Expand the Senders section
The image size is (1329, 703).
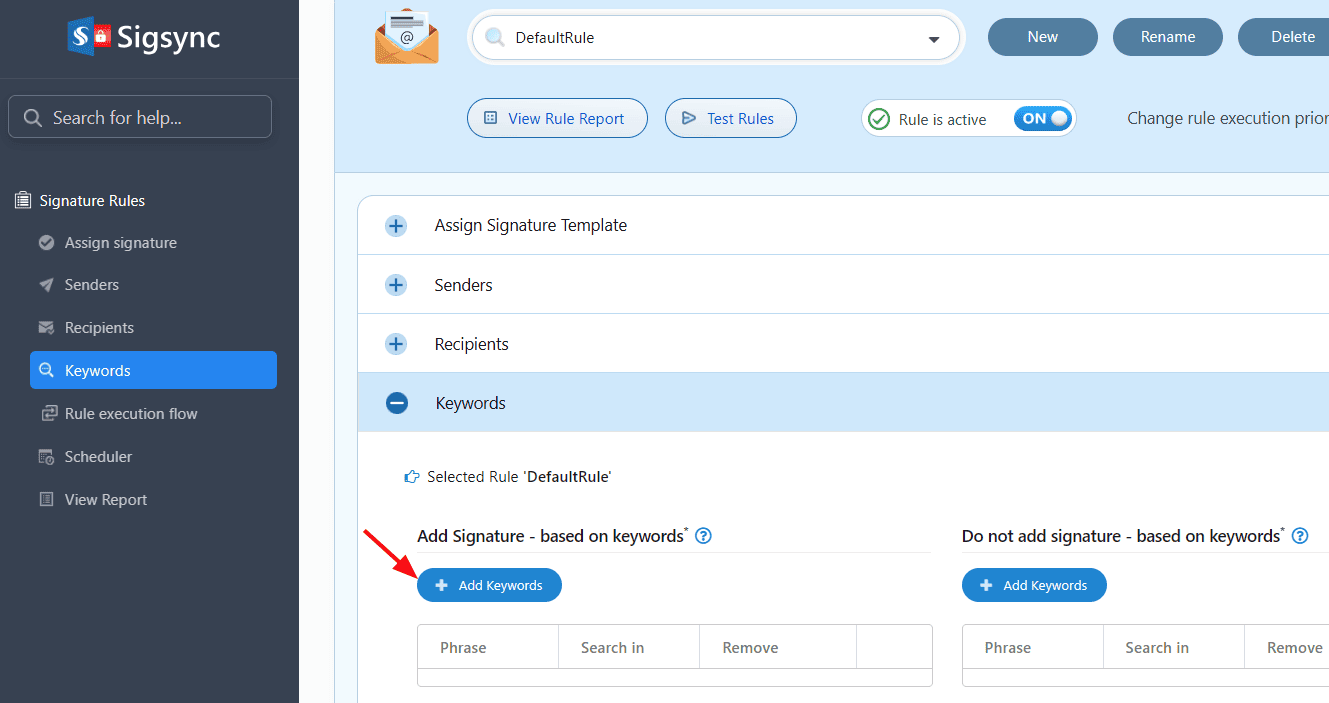[x=396, y=285]
